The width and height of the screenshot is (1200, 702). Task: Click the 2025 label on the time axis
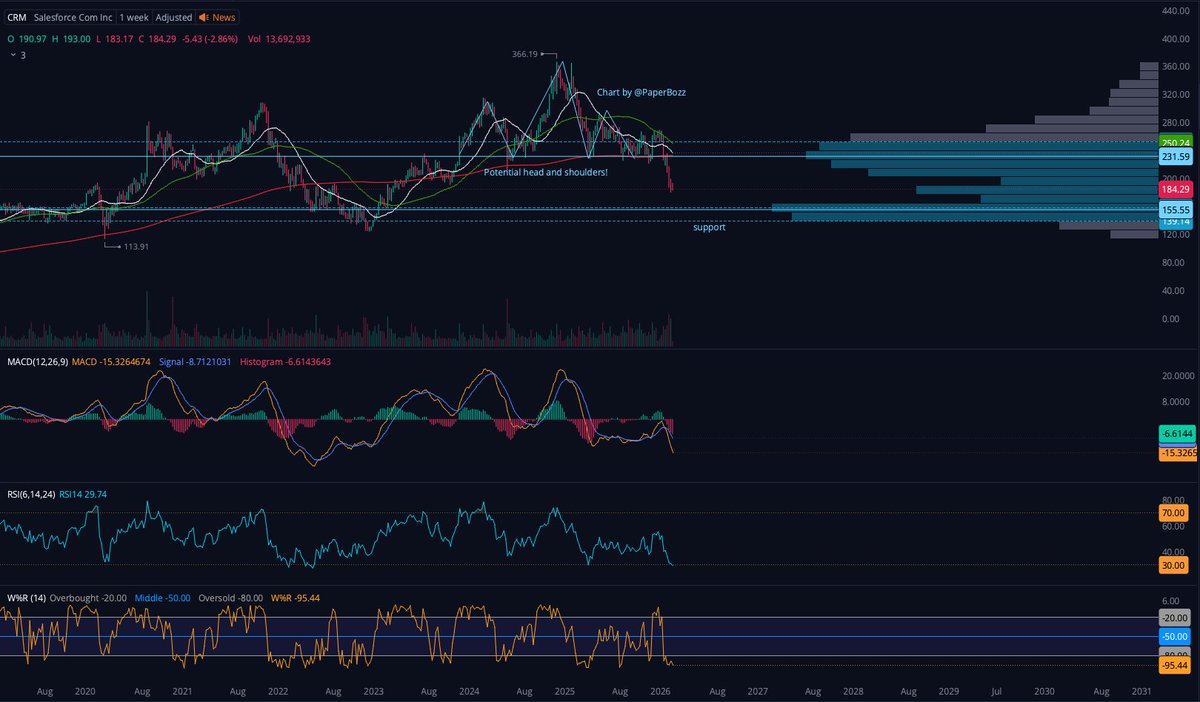tap(565, 691)
